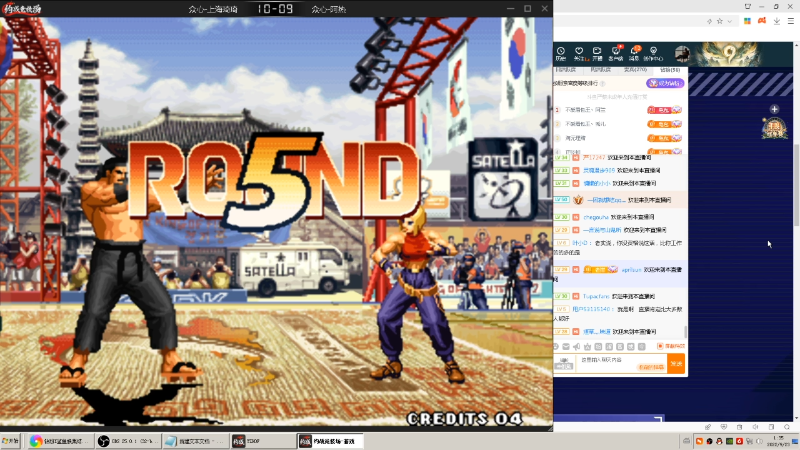The height and width of the screenshot is (450, 800).
Task: Open the text document taskbar item
Action: click(196, 441)
